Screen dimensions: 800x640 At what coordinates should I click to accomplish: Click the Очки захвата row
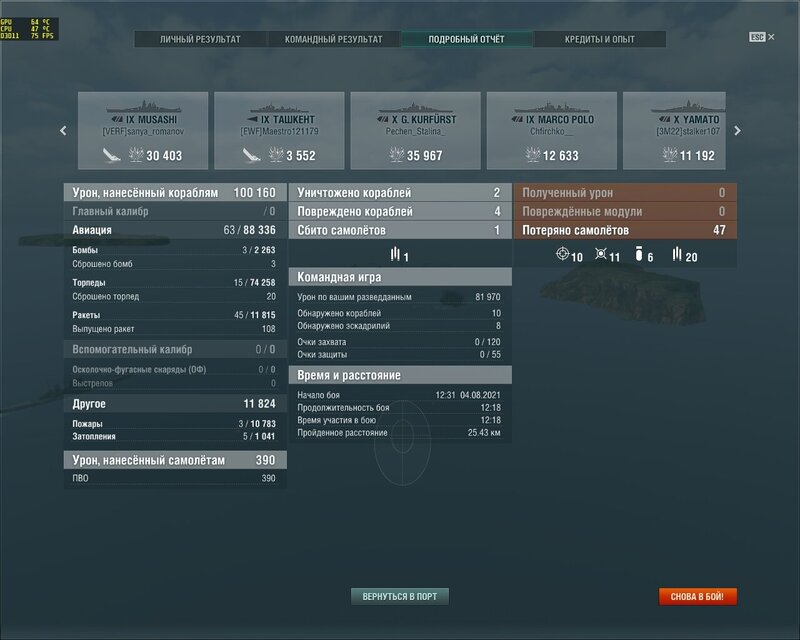click(400, 342)
